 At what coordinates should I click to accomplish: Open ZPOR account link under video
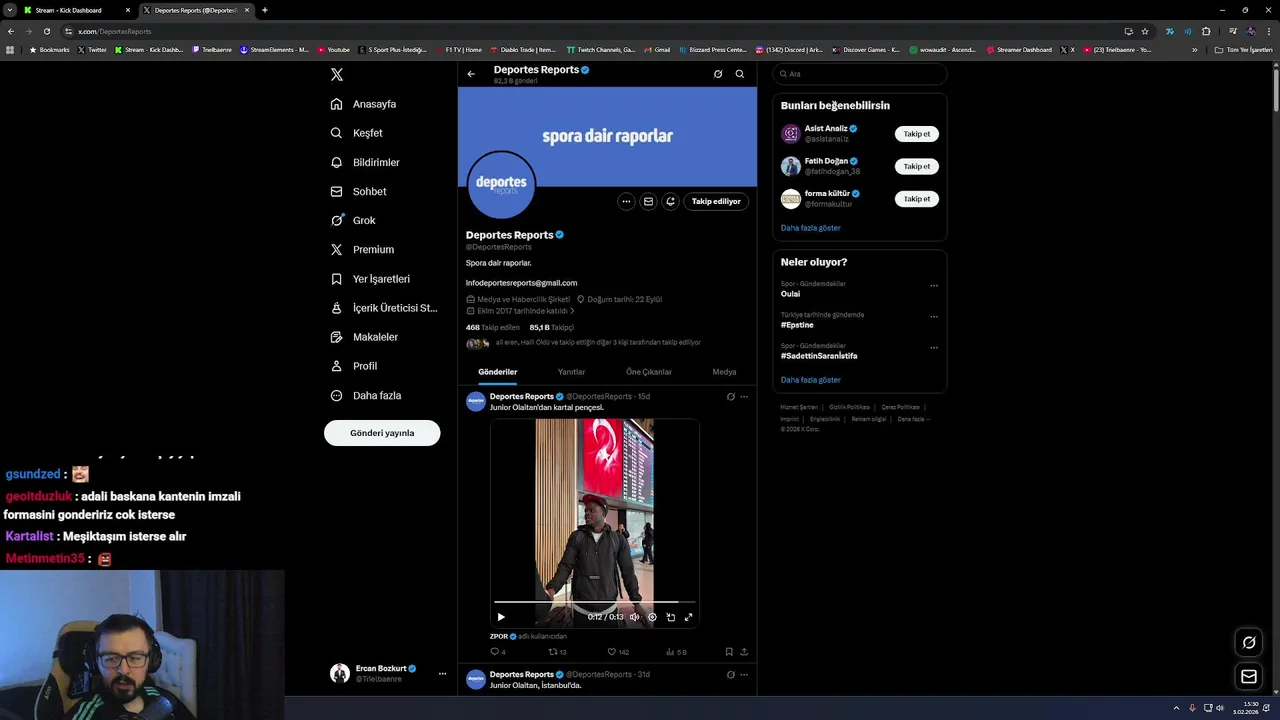click(499, 636)
